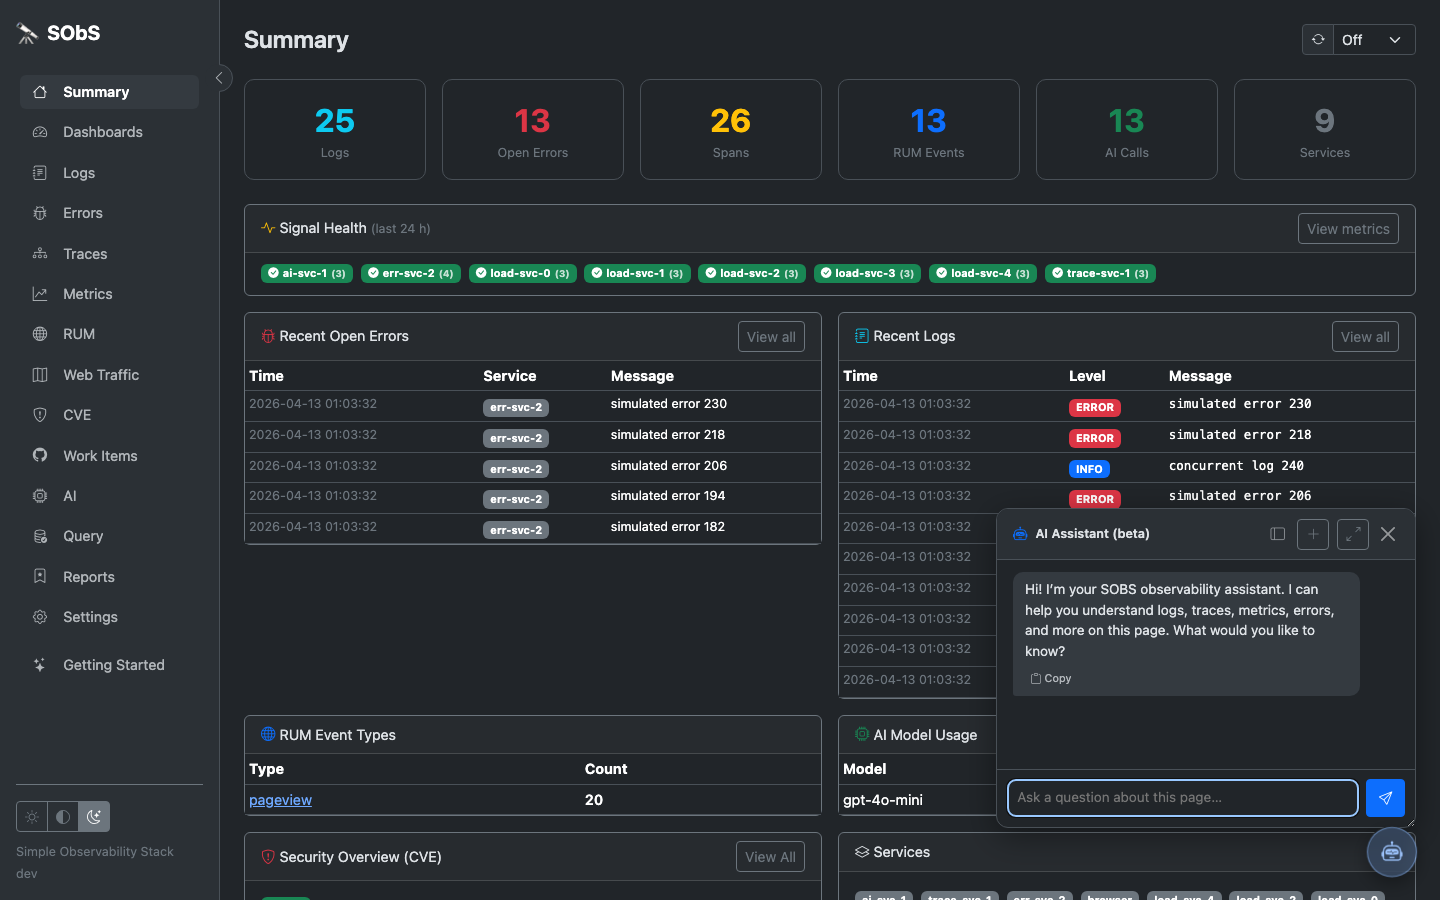Collapse the sidebar with the chevron button

[220, 78]
